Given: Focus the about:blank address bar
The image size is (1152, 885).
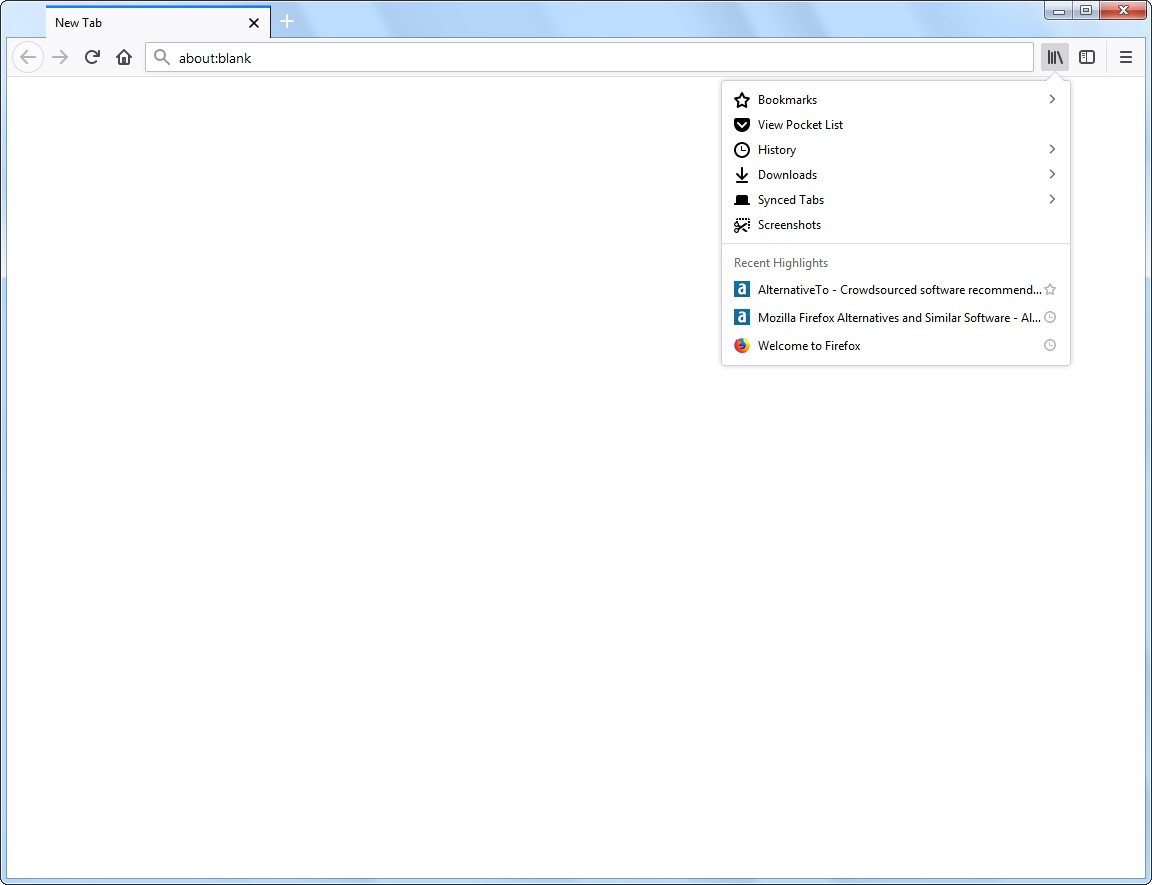Looking at the screenshot, I should (x=589, y=57).
